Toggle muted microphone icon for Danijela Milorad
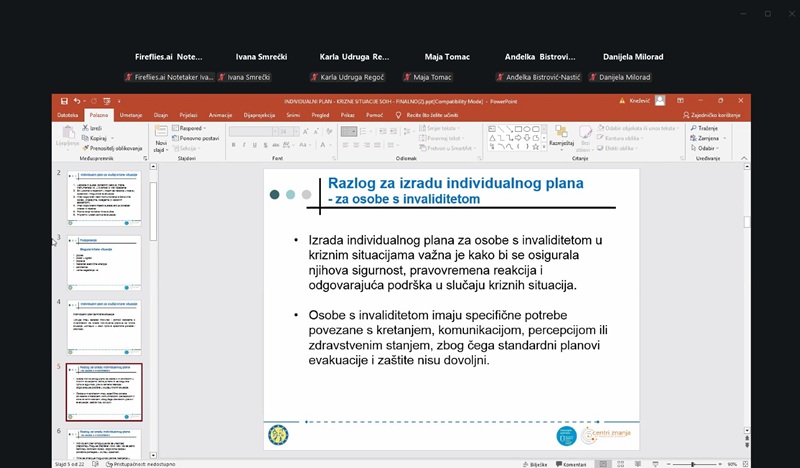This screenshot has width=800, height=468. point(592,77)
